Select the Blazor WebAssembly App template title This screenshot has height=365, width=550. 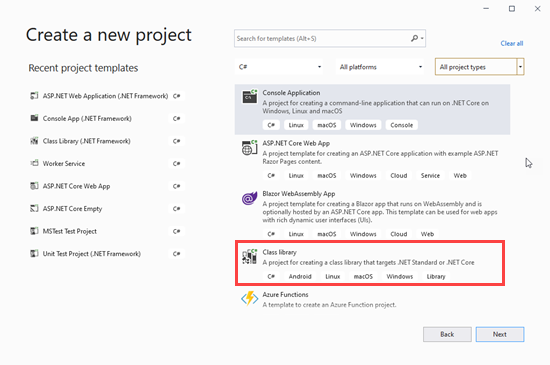(x=299, y=194)
